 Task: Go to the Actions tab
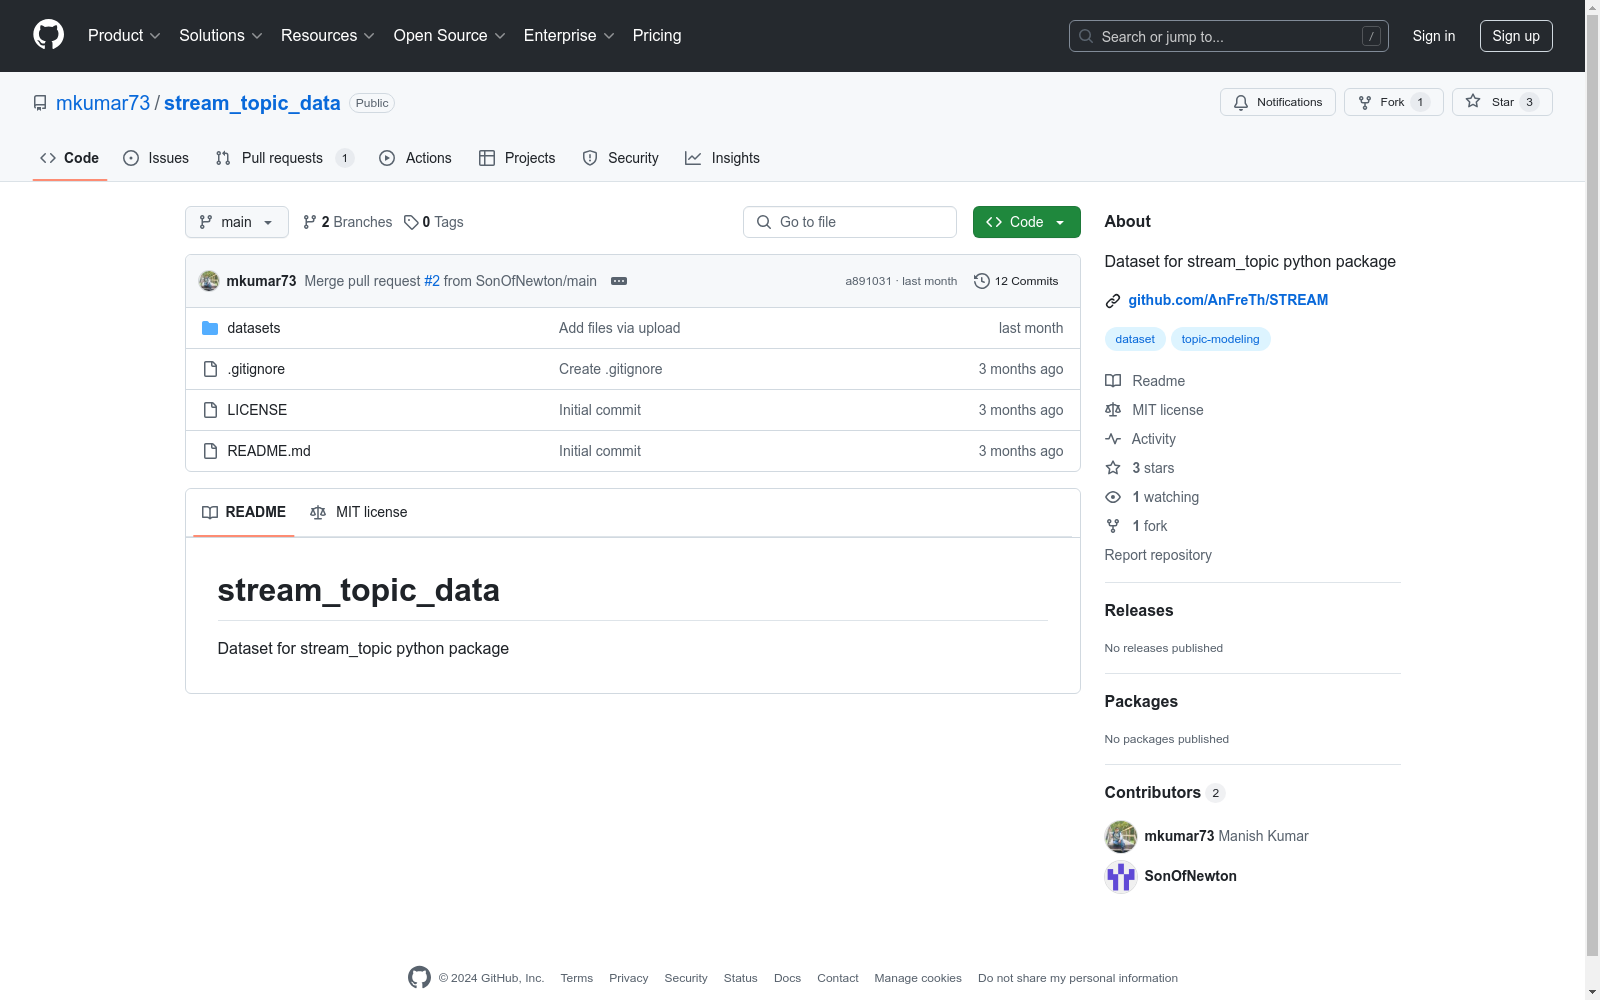tap(416, 158)
